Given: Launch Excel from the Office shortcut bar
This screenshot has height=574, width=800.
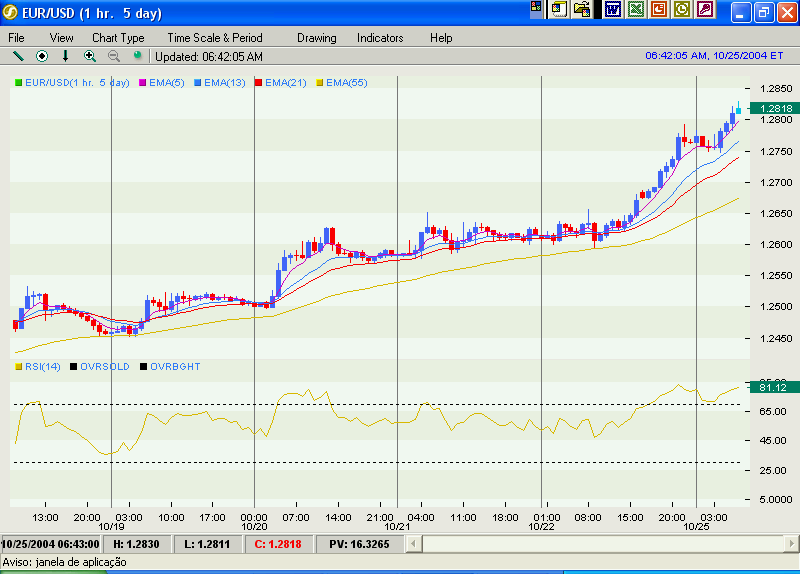Looking at the screenshot, I should coord(635,10).
